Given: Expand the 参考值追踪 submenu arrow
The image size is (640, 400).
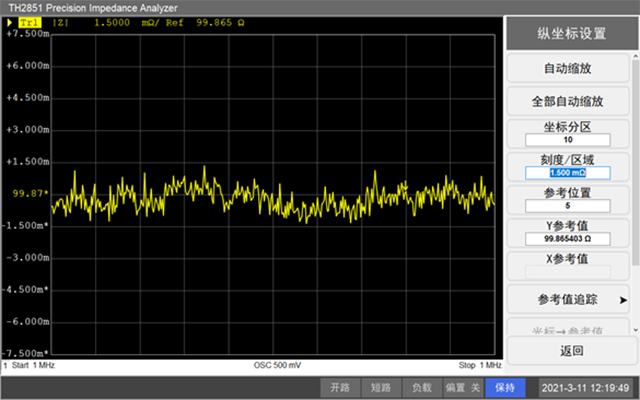Looking at the screenshot, I should [x=622, y=300].
